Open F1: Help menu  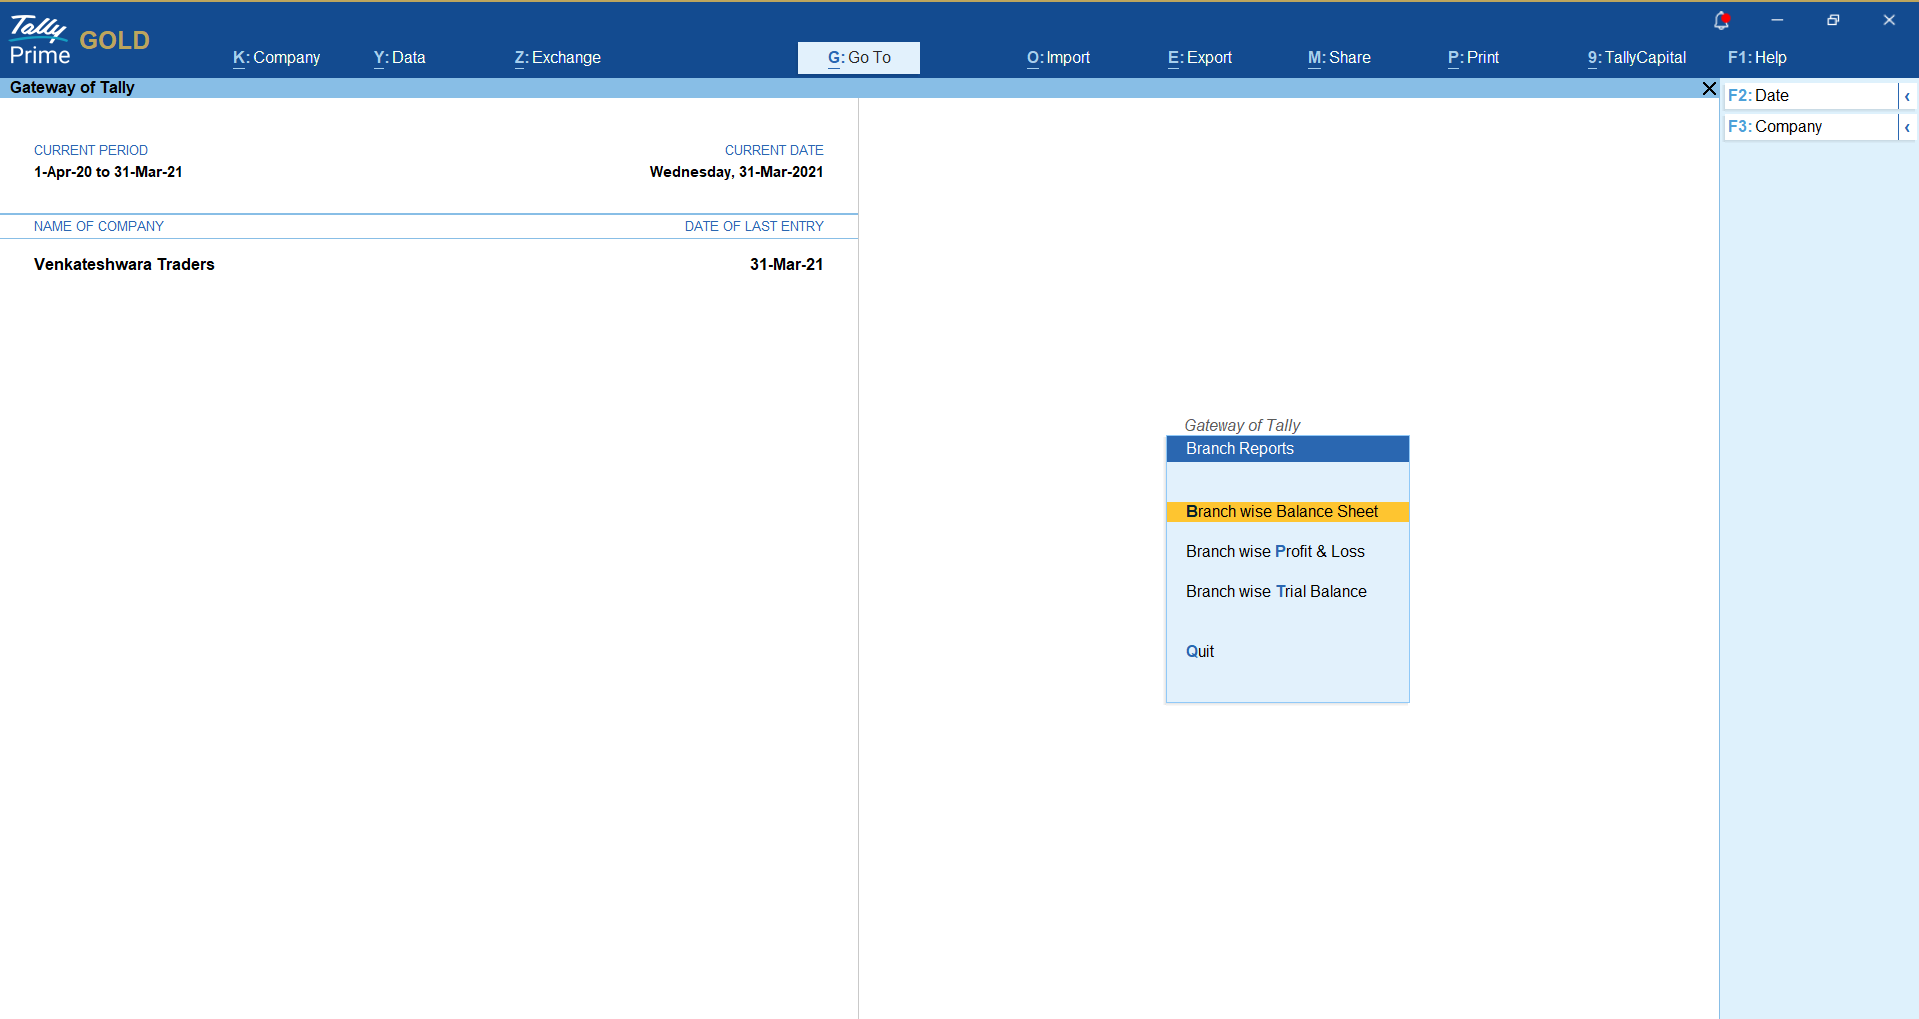pos(1757,58)
